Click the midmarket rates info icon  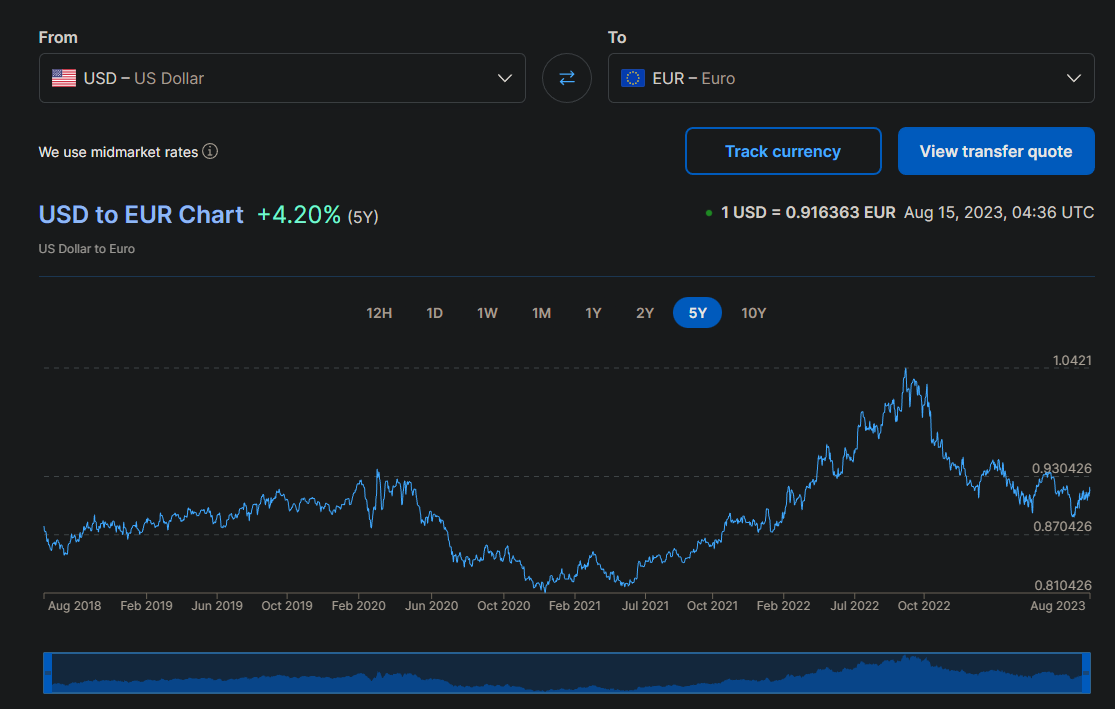tap(210, 152)
